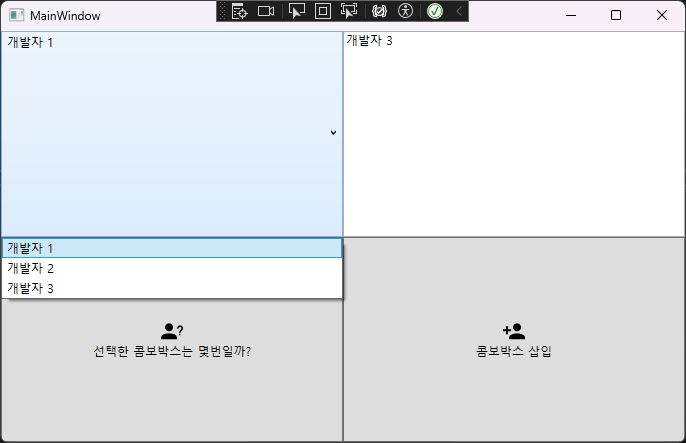Toggle Track Focused Element icon

tap(349, 11)
